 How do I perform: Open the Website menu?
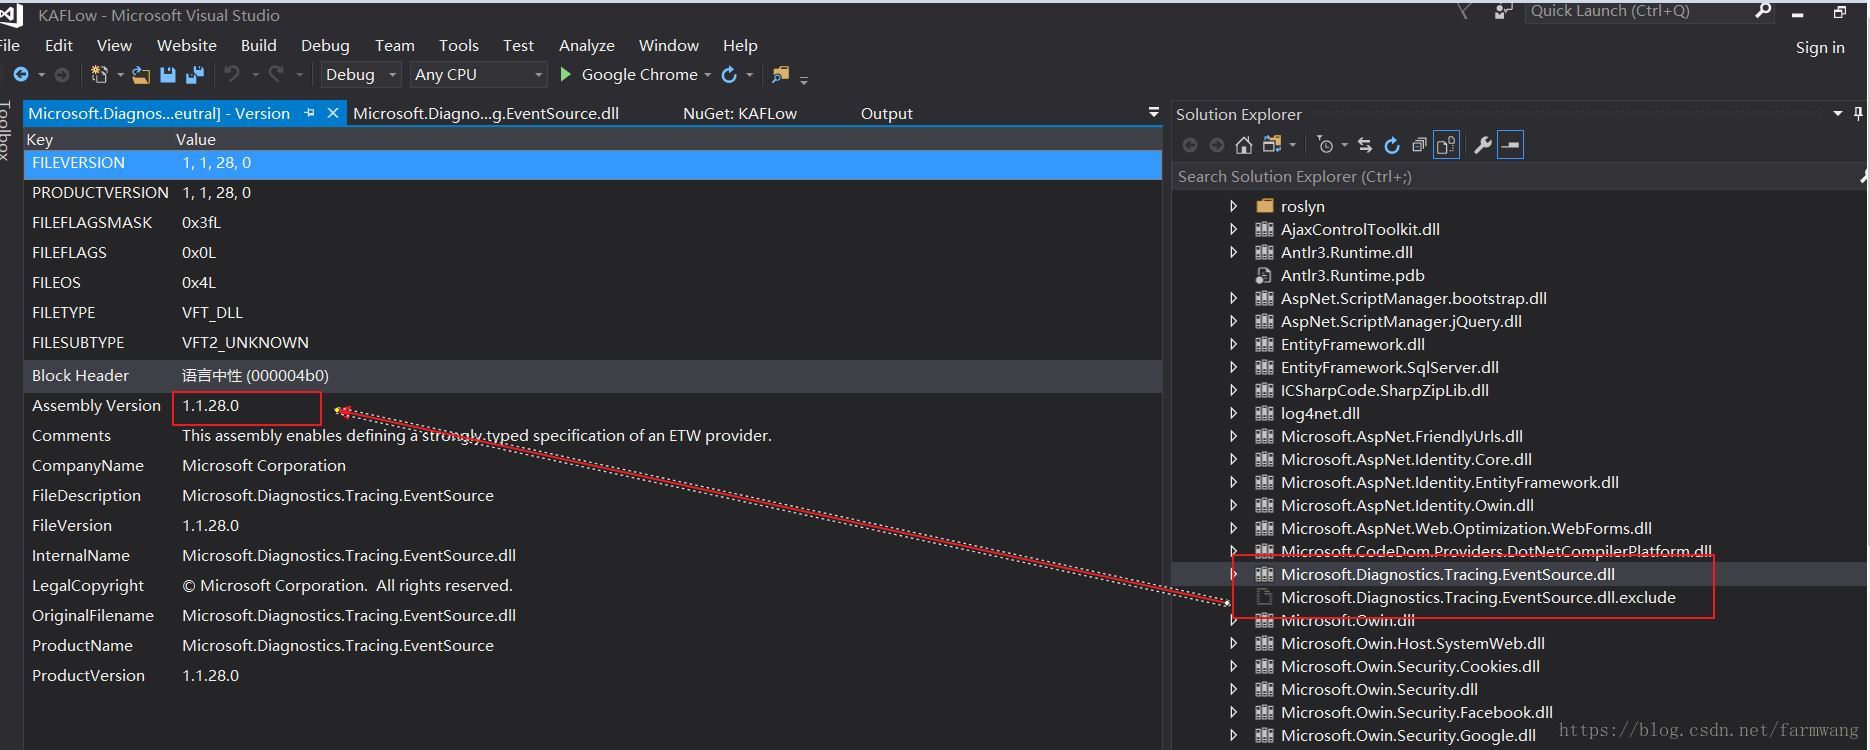[x=186, y=45]
